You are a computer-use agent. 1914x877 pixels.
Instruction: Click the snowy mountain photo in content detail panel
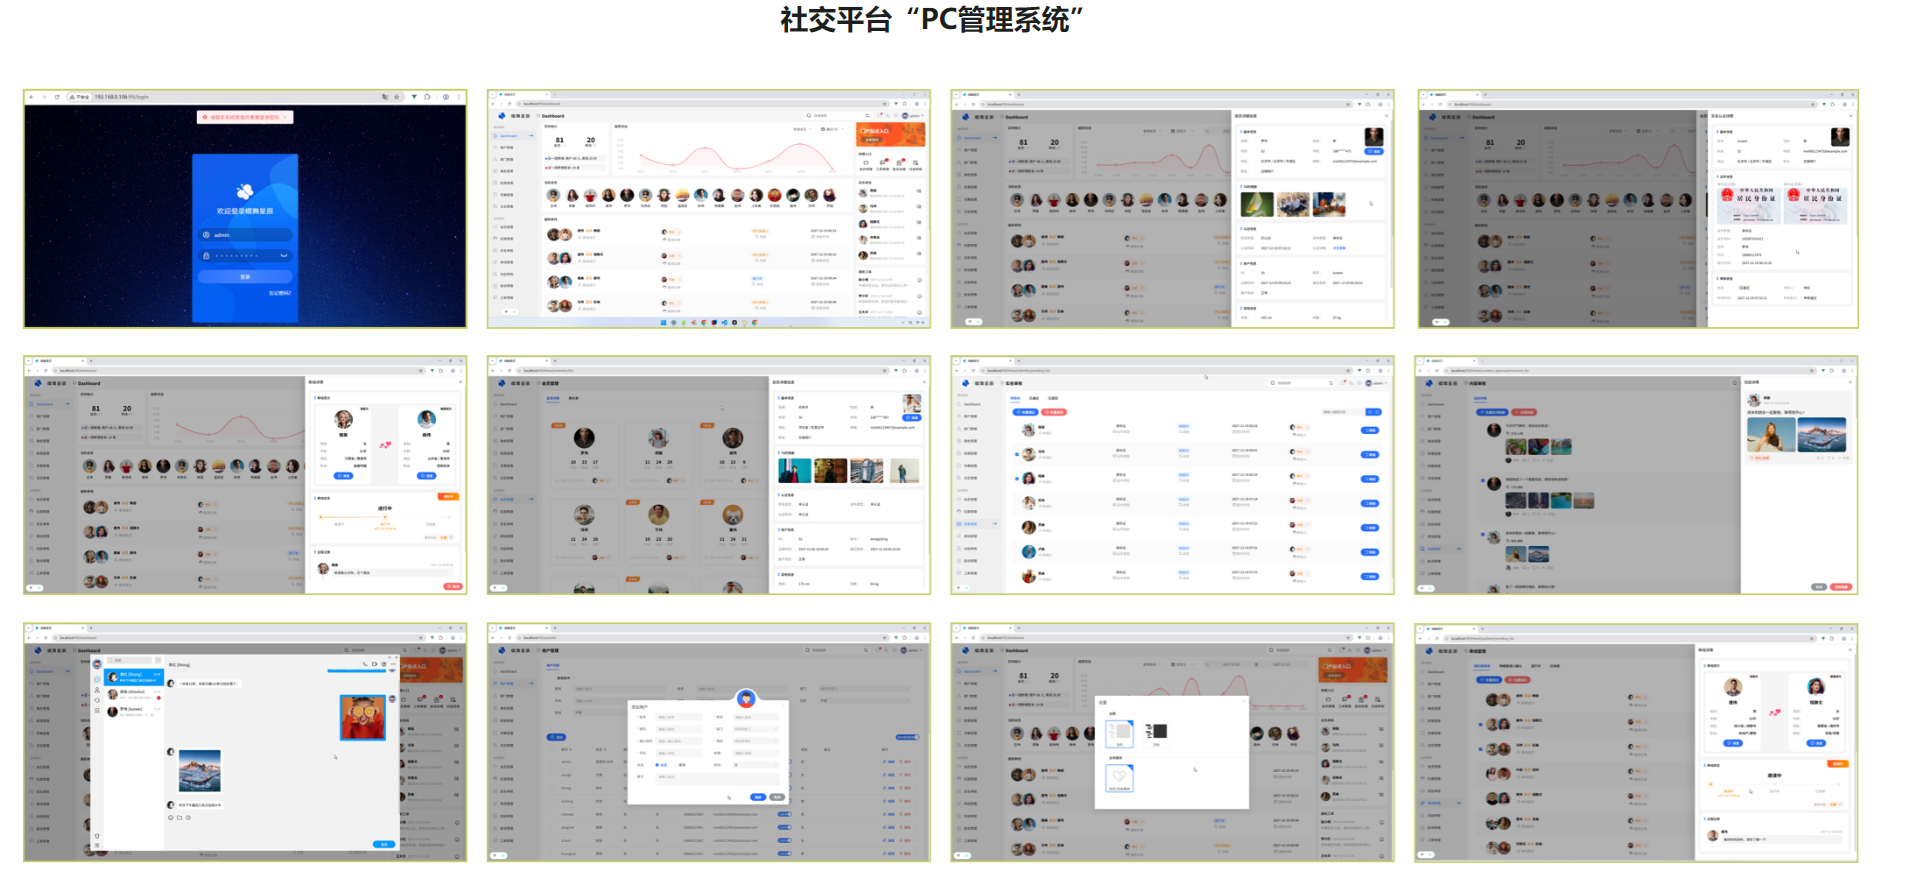coord(1822,435)
